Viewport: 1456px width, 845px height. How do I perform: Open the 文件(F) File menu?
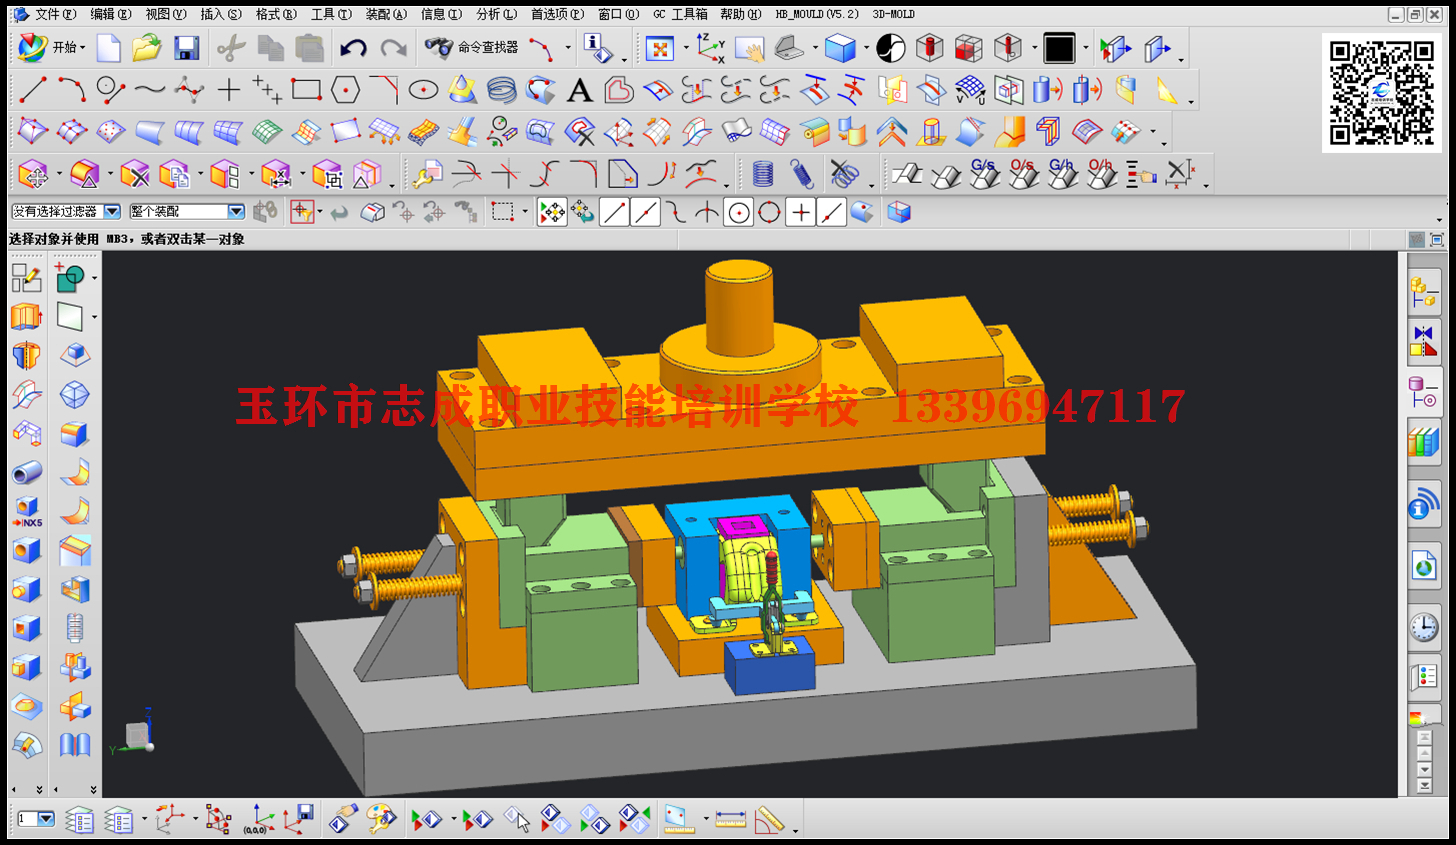55,14
